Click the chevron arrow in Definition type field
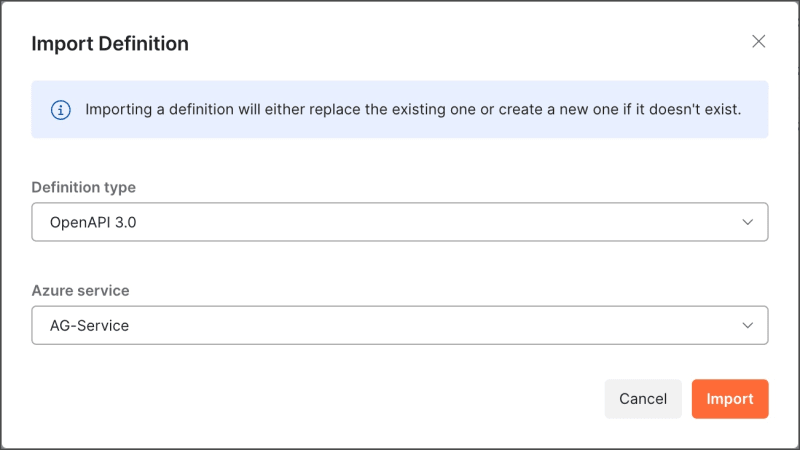 (x=747, y=222)
